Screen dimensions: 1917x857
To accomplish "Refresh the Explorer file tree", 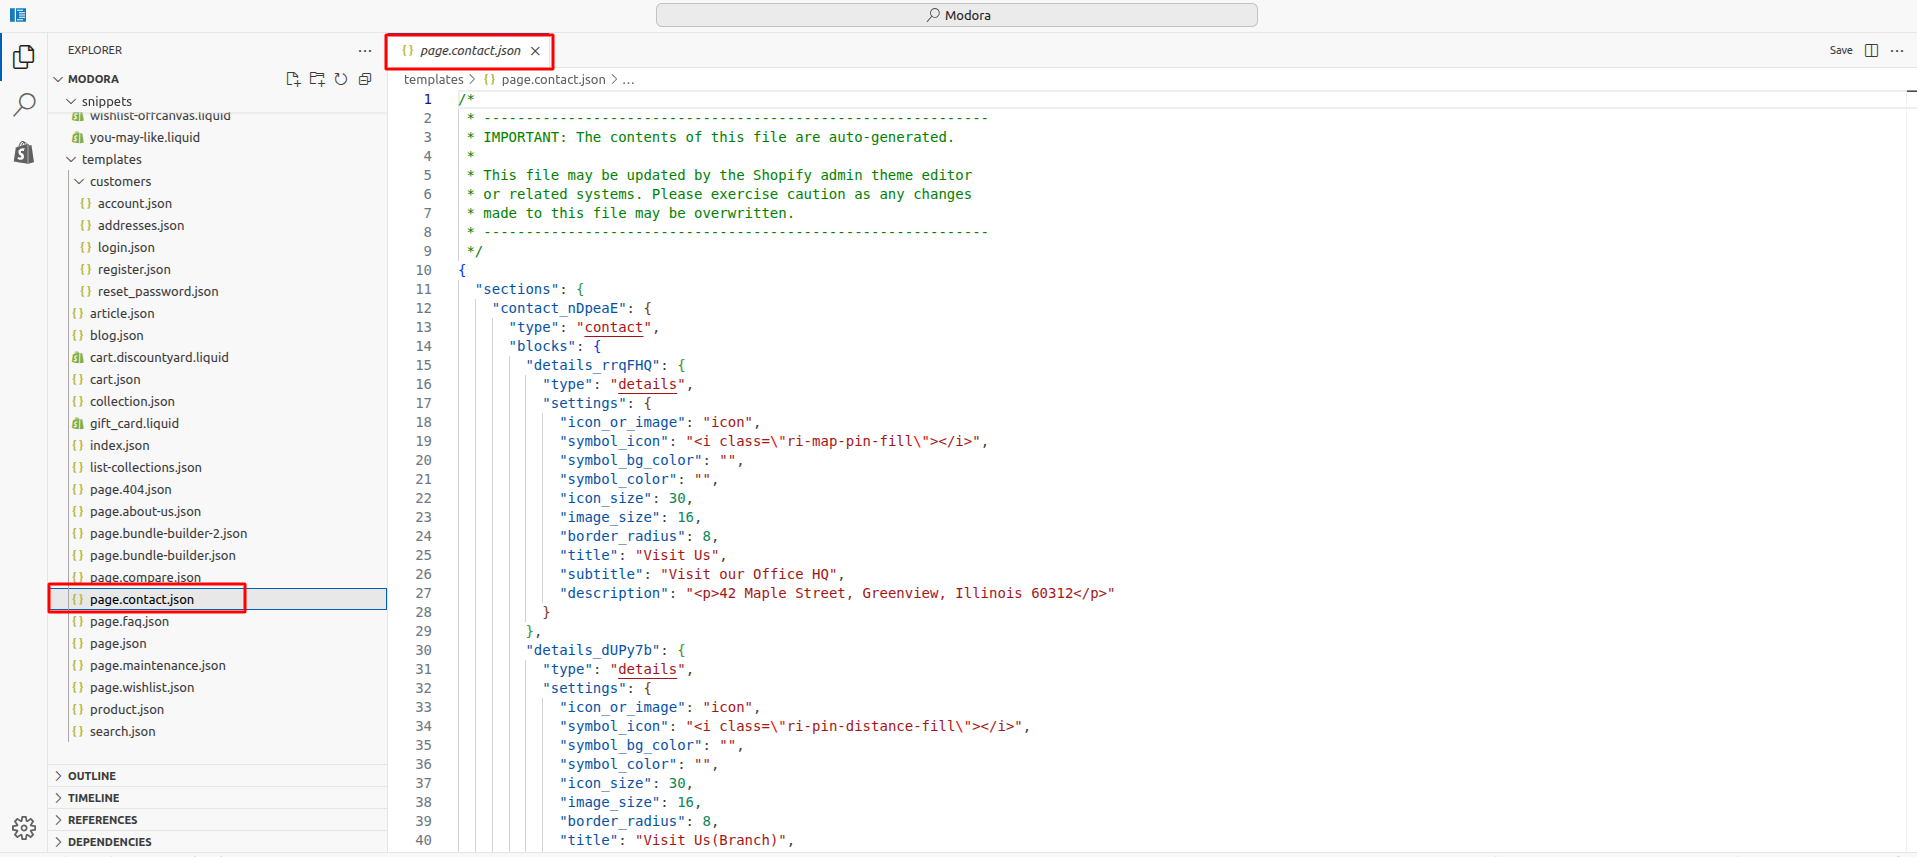I will 341,79.
